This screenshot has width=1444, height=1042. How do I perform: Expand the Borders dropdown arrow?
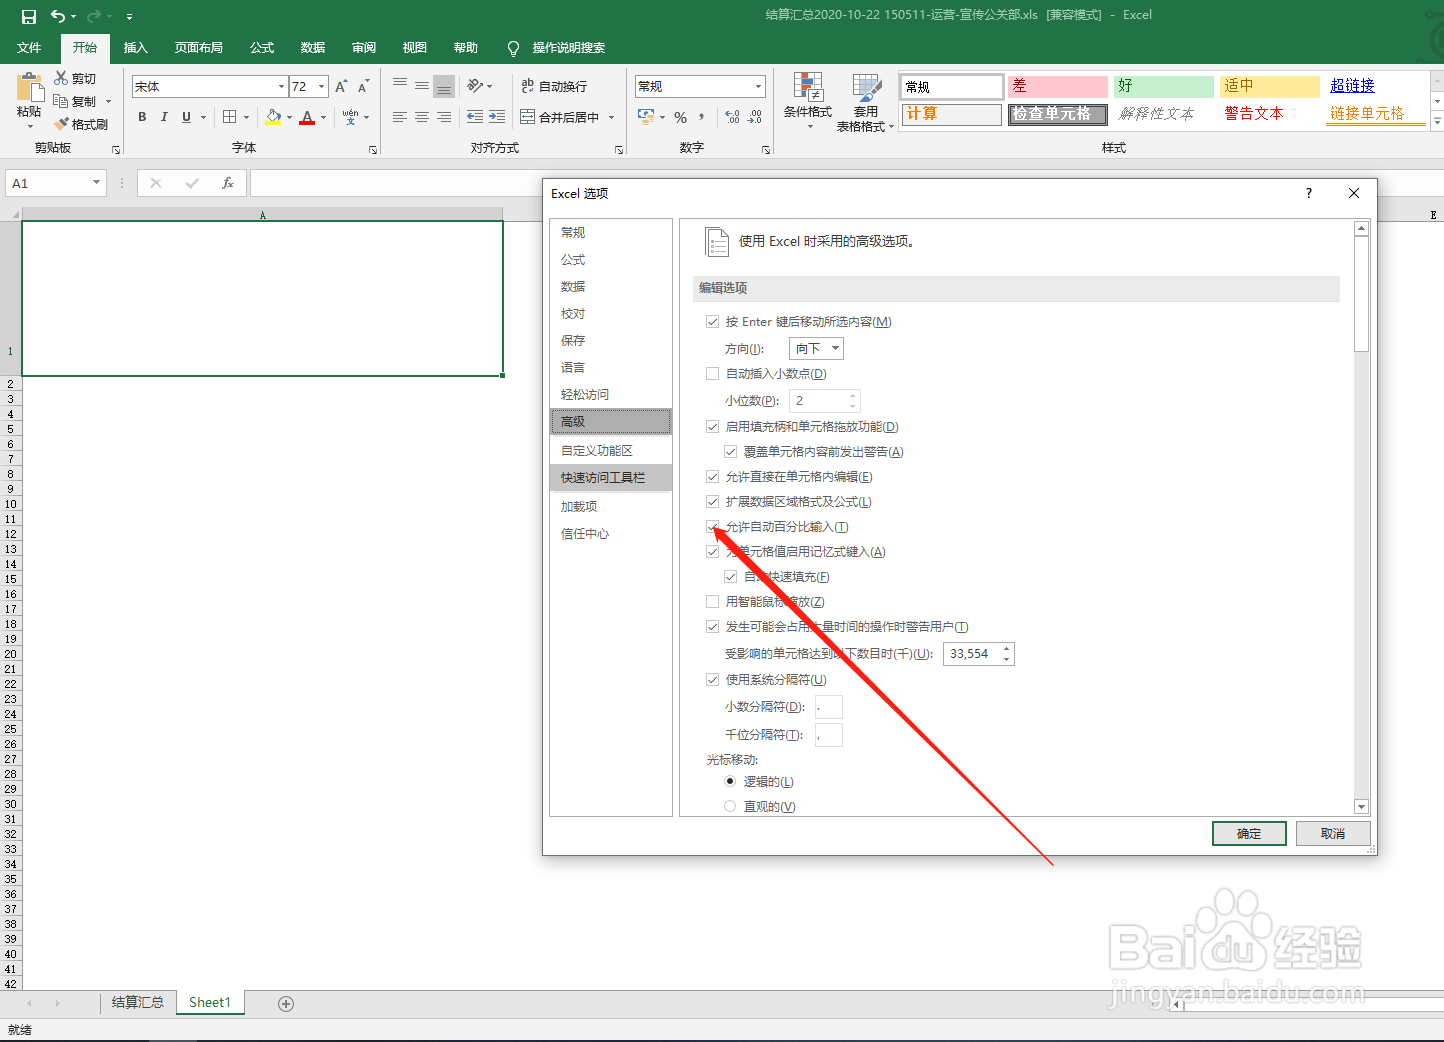247,118
